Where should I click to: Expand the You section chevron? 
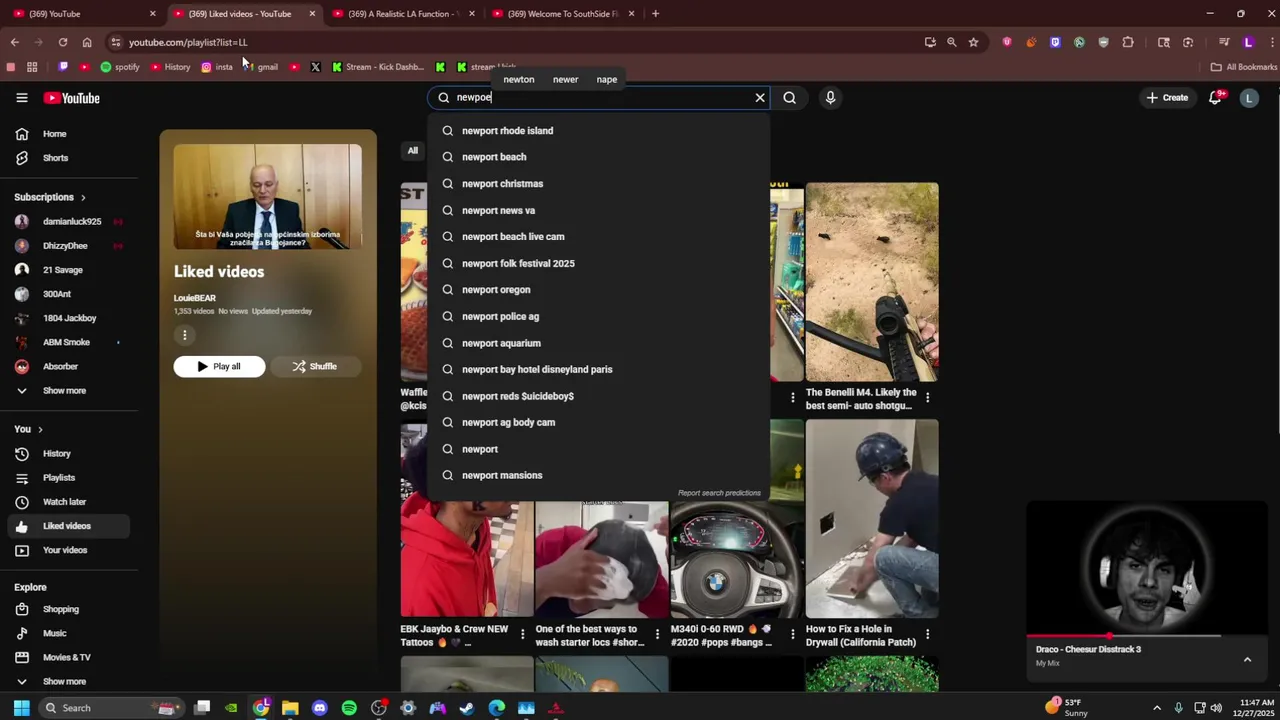tap(40, 429)
